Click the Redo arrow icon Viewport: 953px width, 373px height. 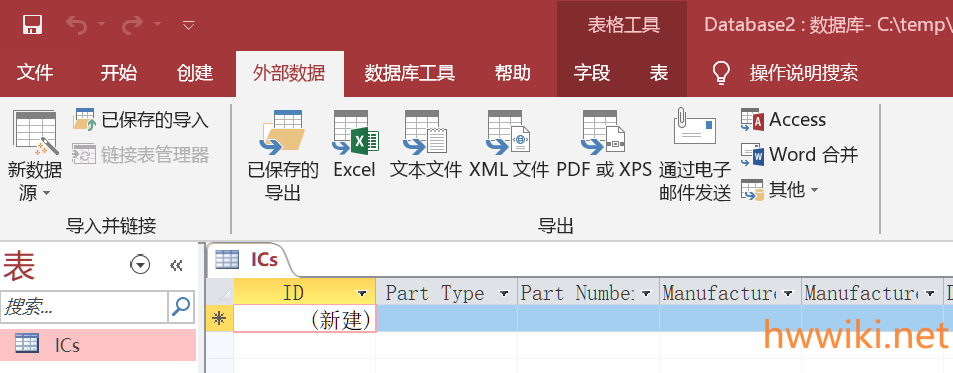click(x=132, y=25)
